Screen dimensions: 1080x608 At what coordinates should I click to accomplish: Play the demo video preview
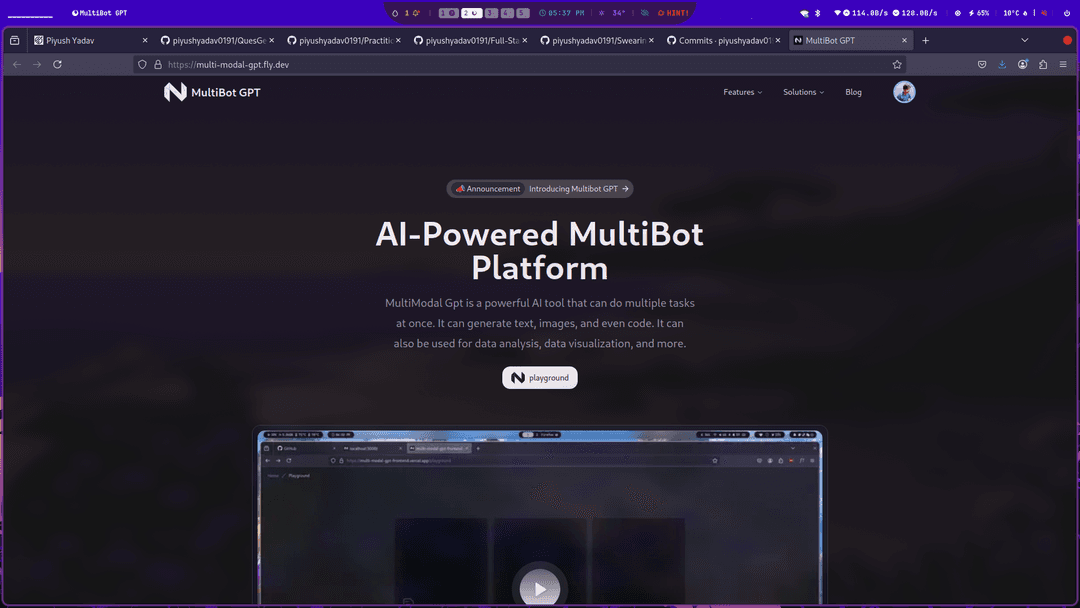(x=540, y=588)
